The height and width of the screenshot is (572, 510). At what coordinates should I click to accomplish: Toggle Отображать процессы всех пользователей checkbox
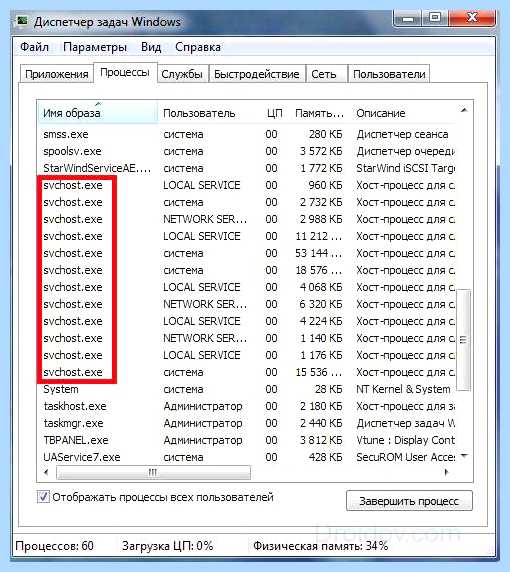click(x=43, y=497)
